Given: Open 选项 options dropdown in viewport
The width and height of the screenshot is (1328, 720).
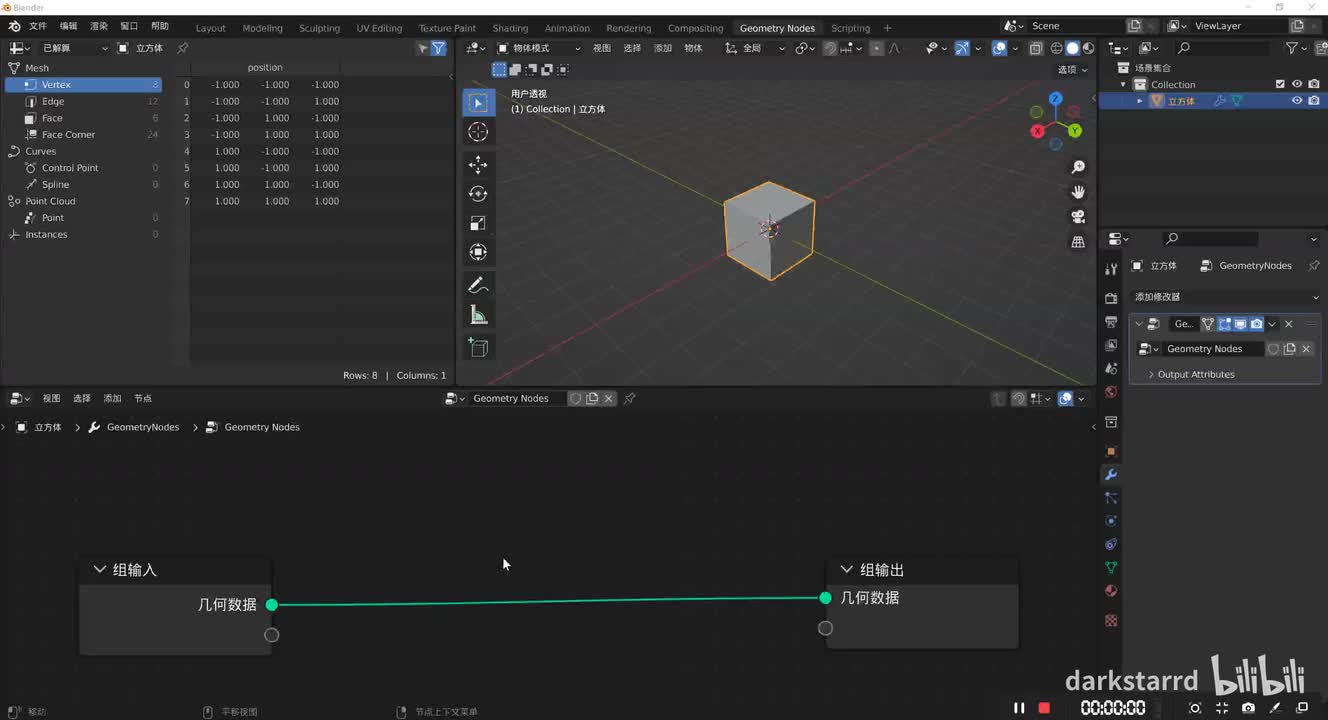Looking at the screenshot, I should pyautogui.click(x=1073, y=69).
